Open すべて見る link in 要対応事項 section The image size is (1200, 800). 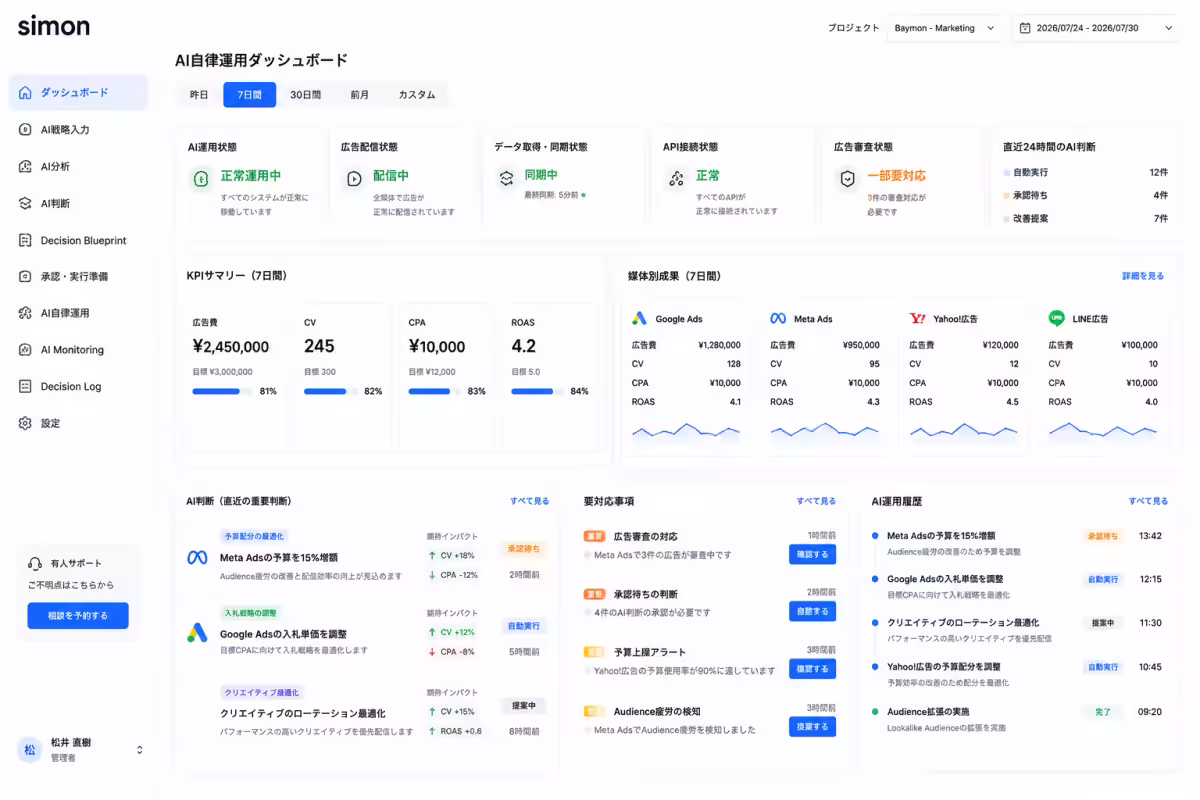(816, 501)
